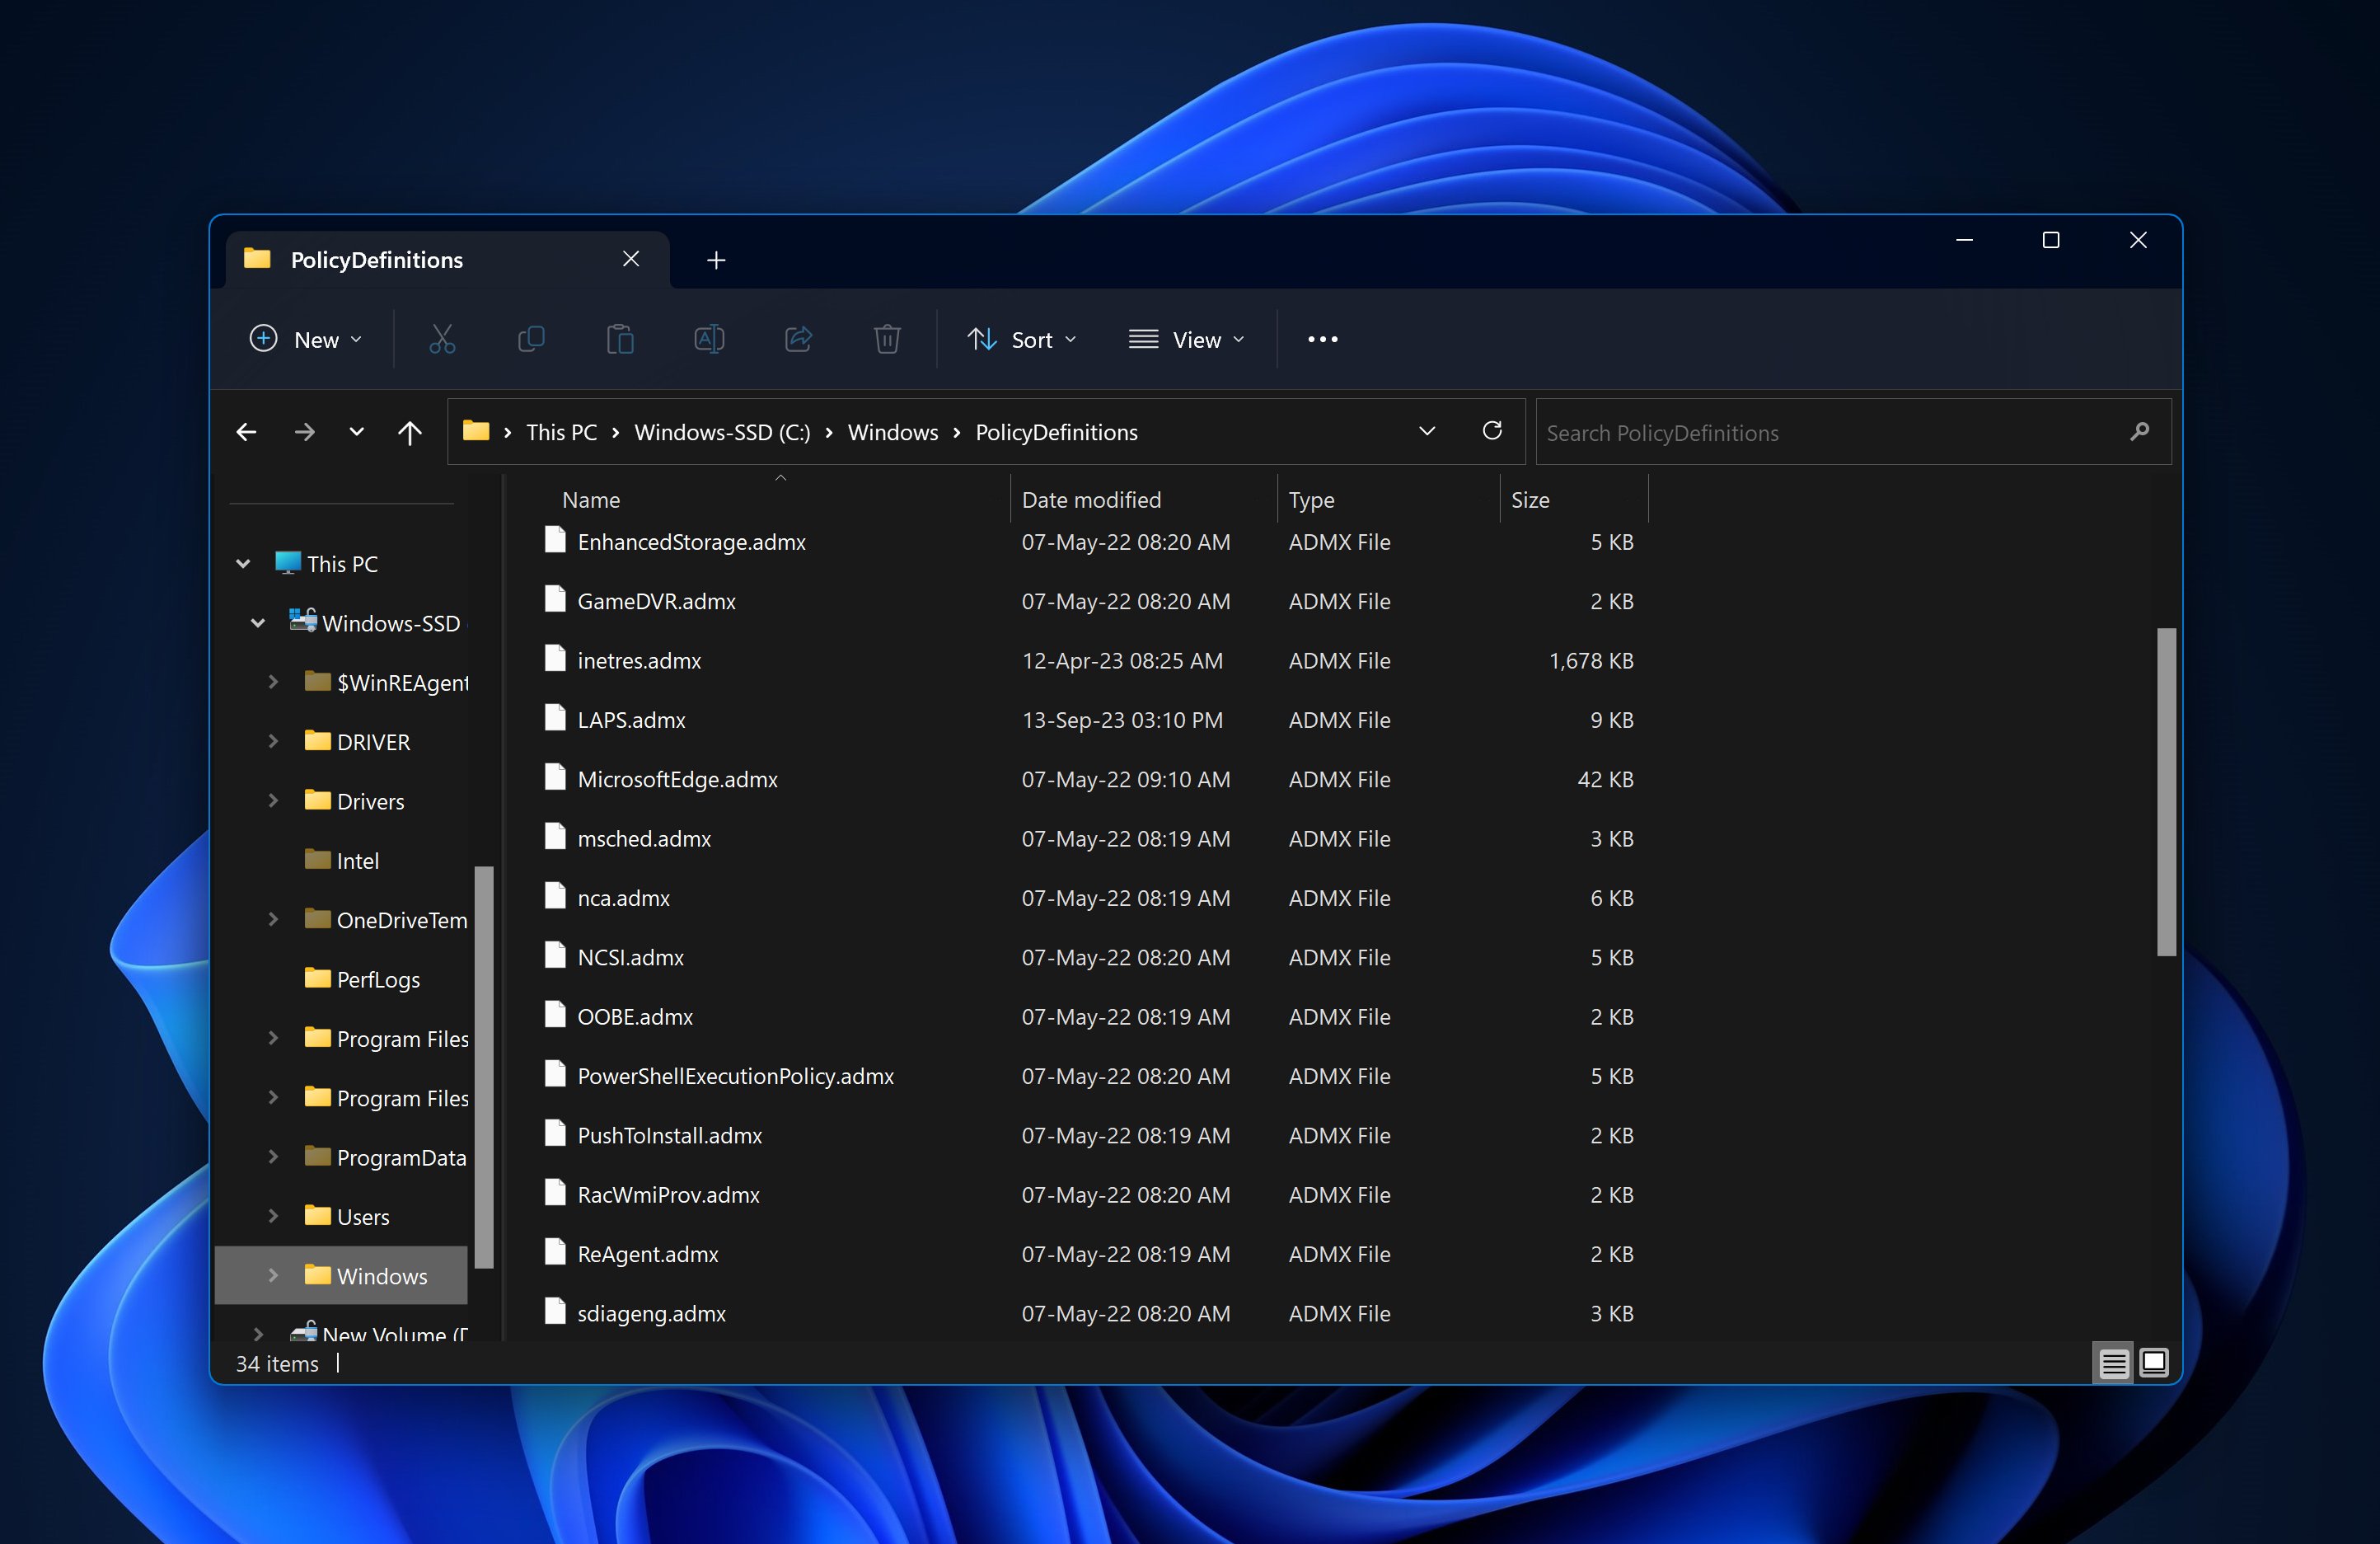Click the DRIVER folder icon in tree
The height and width of the screenshot is (1544, 2380).
click(x=318, y=741)
